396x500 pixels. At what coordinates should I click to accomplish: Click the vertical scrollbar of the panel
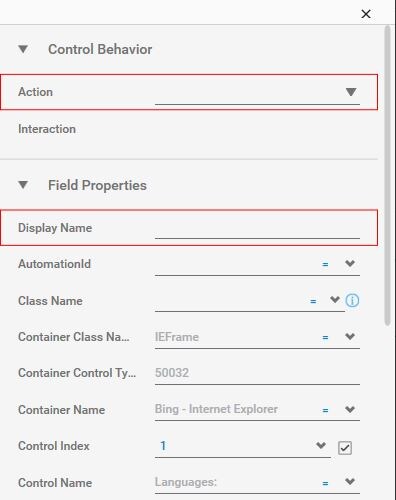pos(387,176)
